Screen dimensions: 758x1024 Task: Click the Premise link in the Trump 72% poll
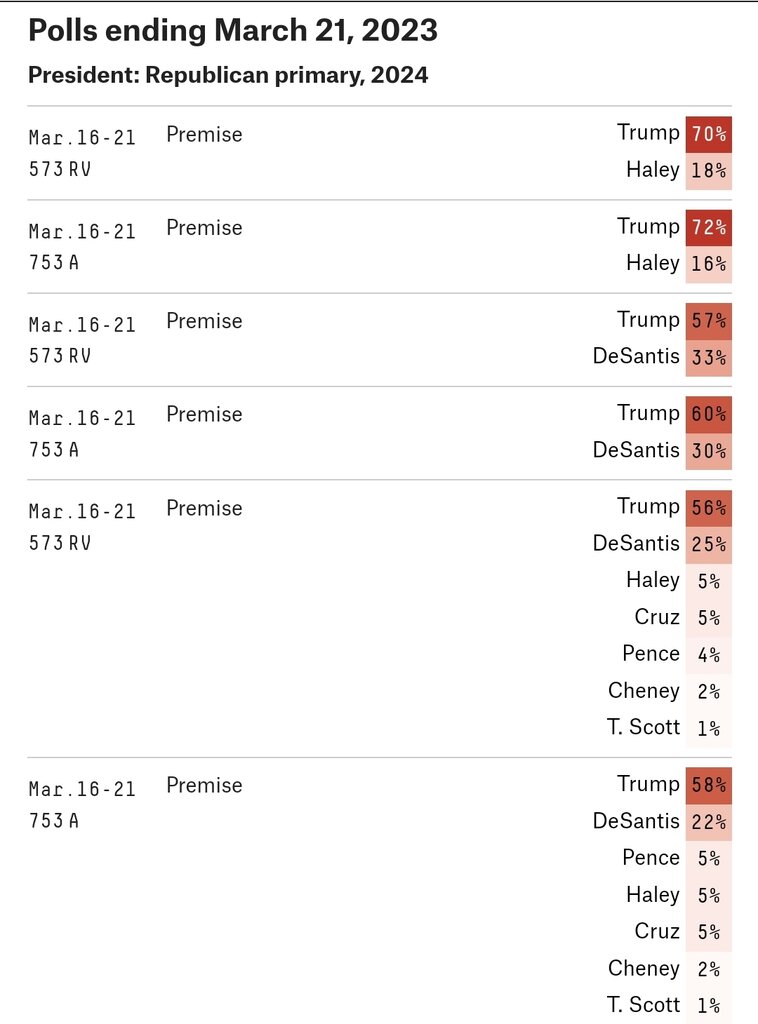(x=204, y=228)
